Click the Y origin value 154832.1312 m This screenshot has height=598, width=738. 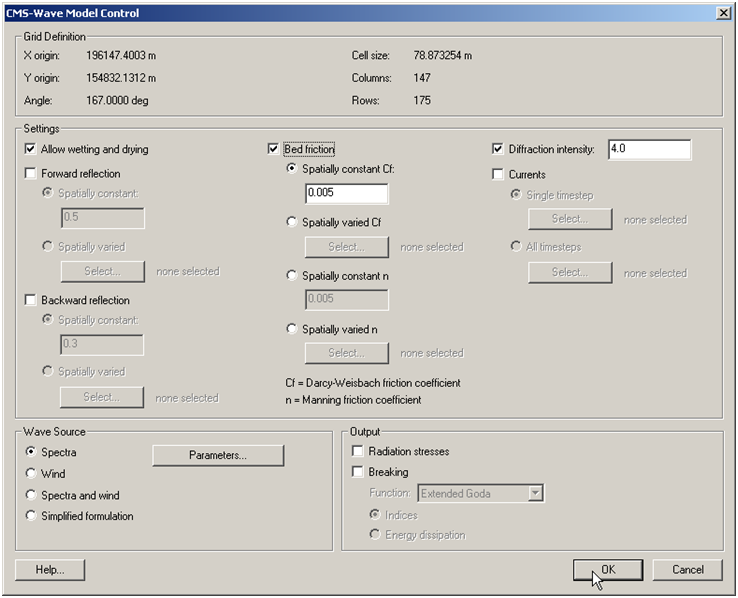click(x=121, y=78)
